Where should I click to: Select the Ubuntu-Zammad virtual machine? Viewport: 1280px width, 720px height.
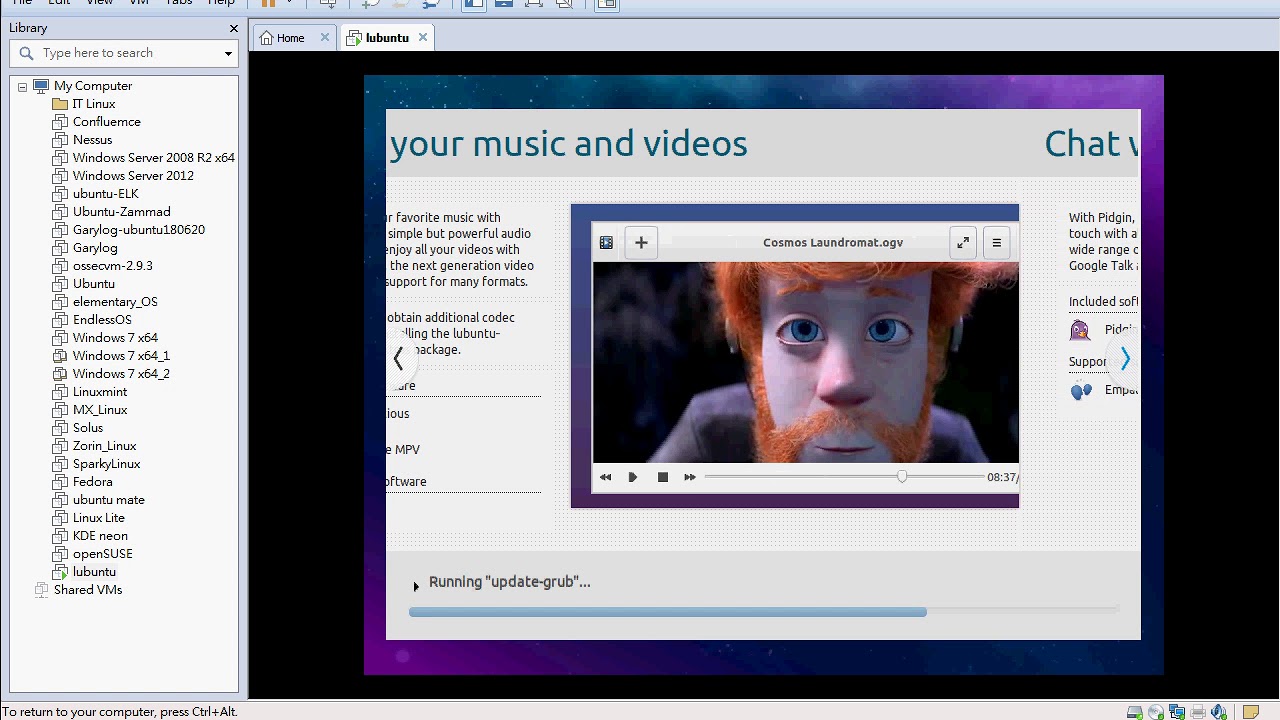click(121, 212)
